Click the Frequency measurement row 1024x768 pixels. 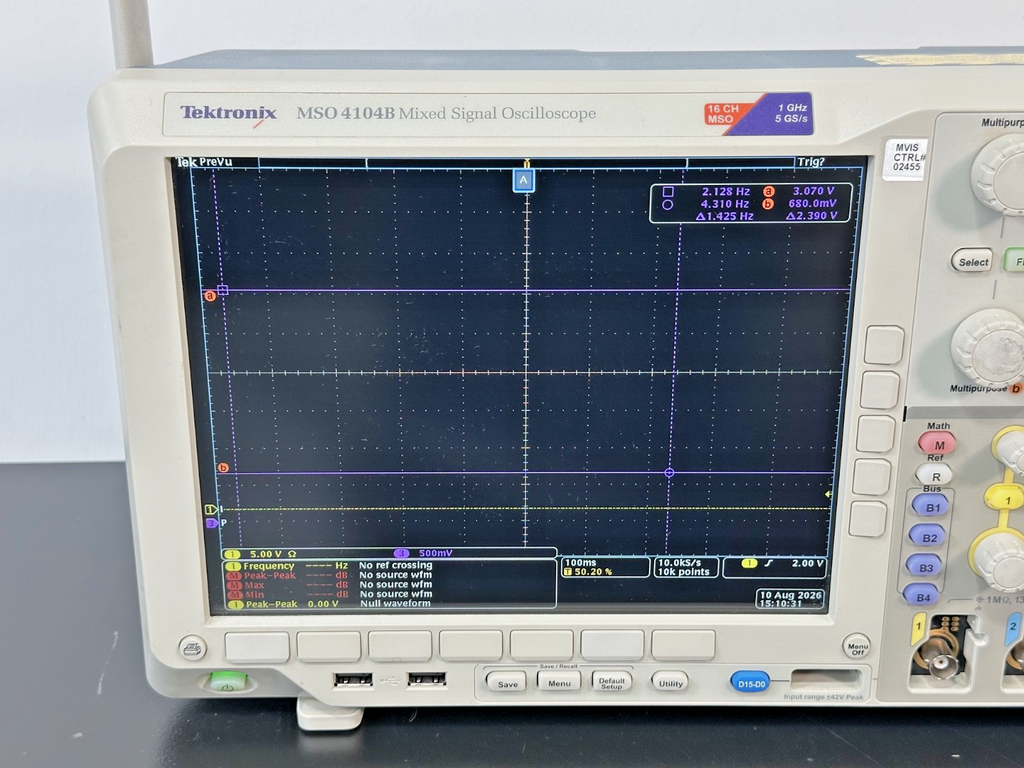[x=330, y=566]
